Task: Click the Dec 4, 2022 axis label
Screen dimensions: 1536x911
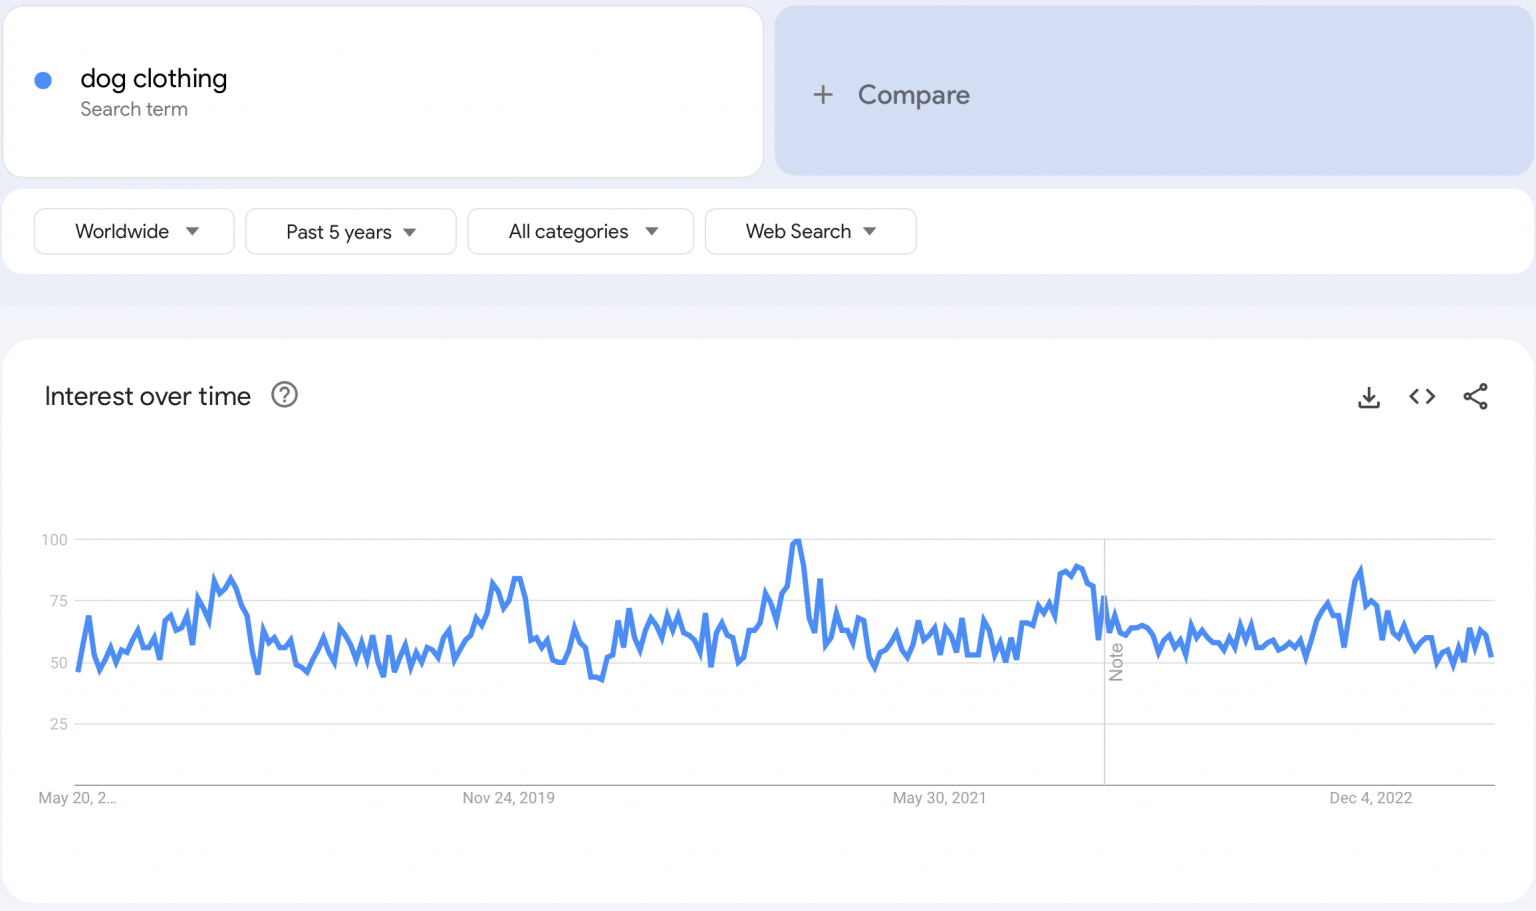Action: [x=1370, y=798]
